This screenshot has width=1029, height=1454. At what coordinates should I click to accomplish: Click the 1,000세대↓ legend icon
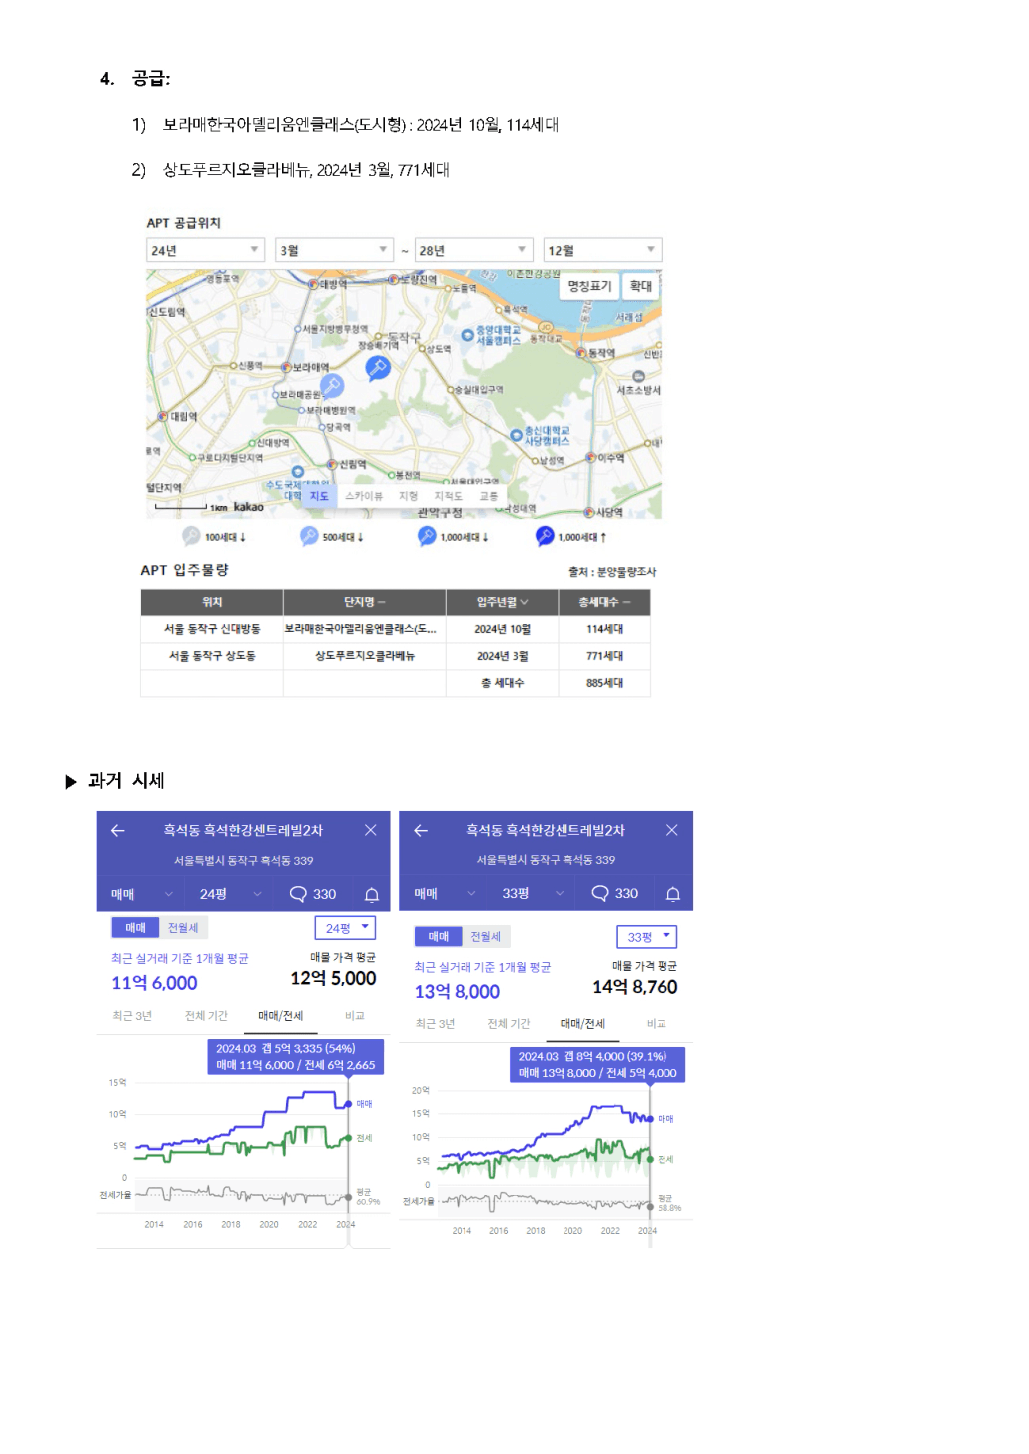click(427, 536)
